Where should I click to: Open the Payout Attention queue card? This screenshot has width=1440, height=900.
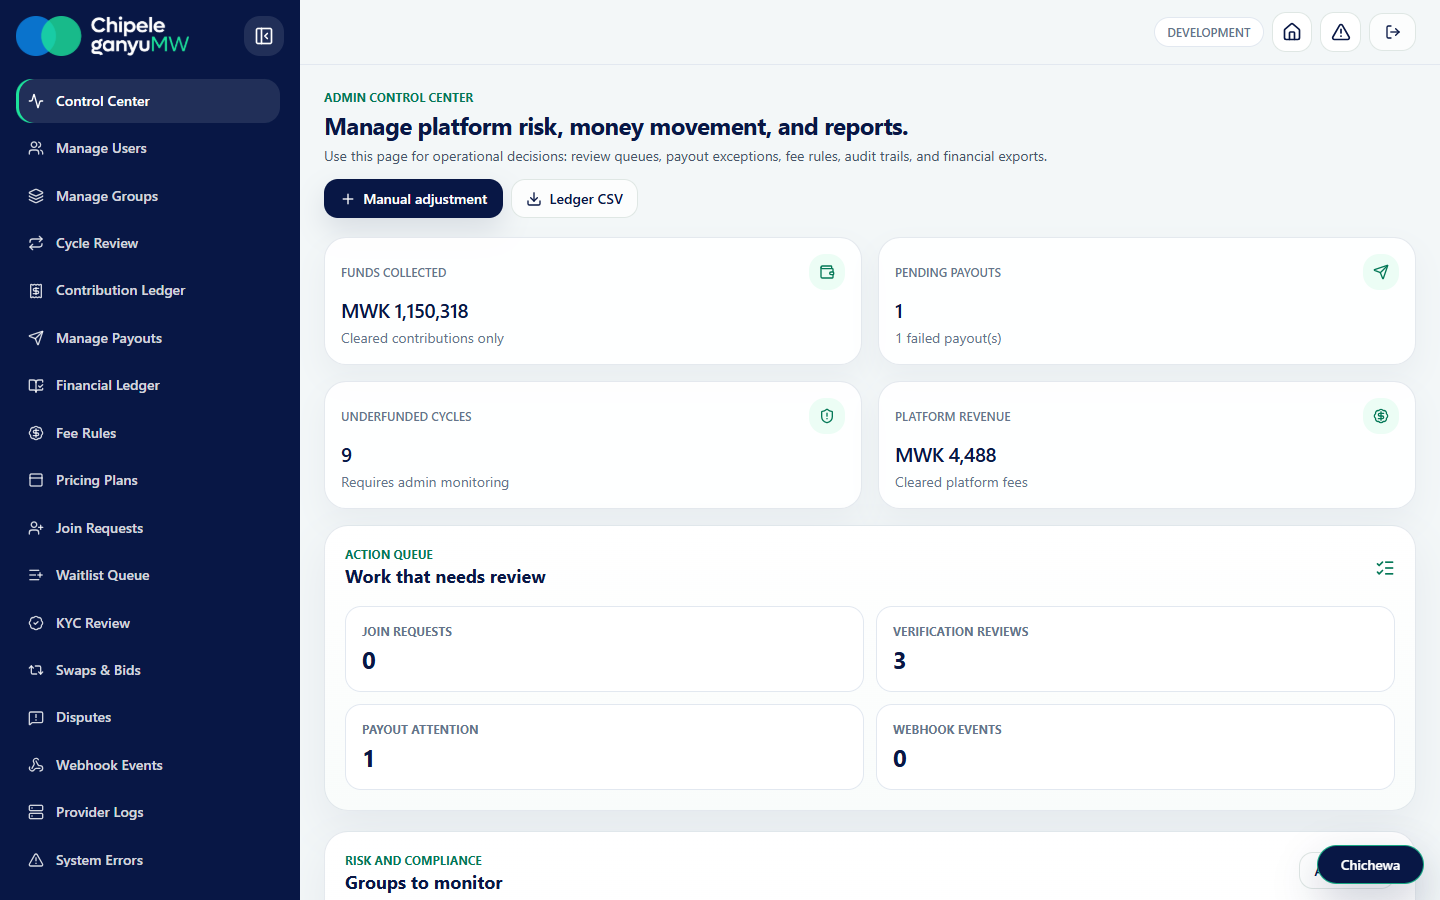click(x=604, y=747)
